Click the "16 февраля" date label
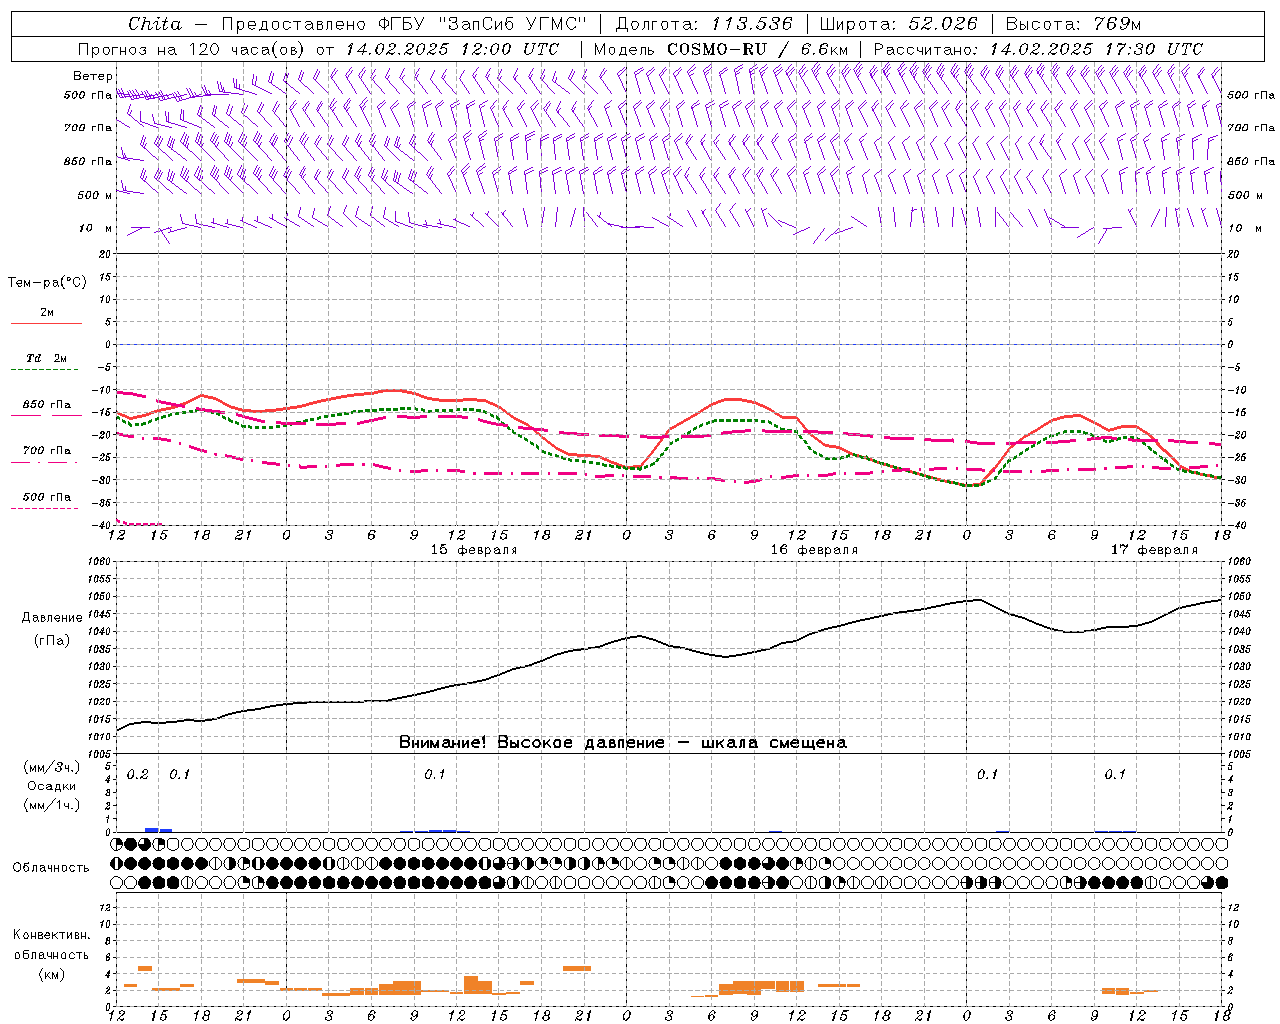Viewport: 1280px width, 1024px height. 814,550
